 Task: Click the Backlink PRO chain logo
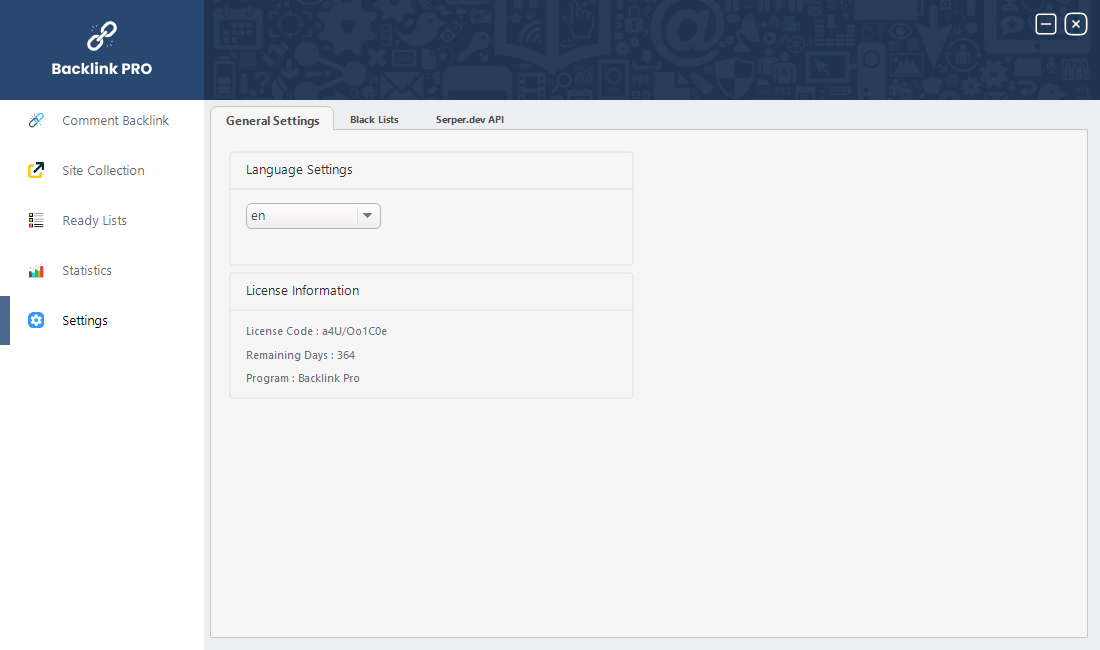point(102,36)
